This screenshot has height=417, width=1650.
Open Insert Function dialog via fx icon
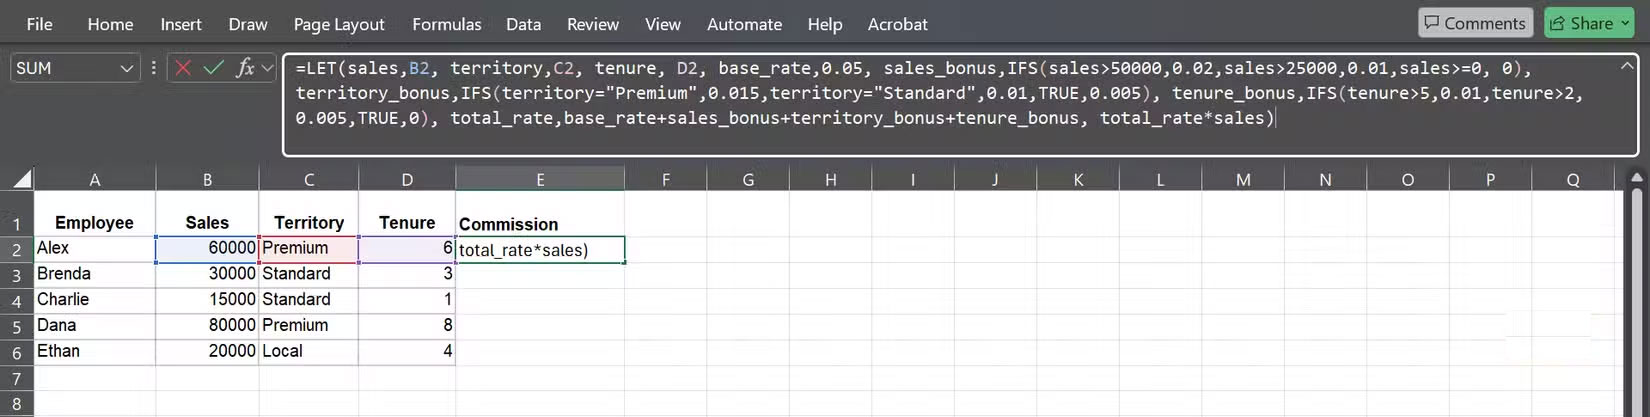pyautogui.click(x=244, y=68)
